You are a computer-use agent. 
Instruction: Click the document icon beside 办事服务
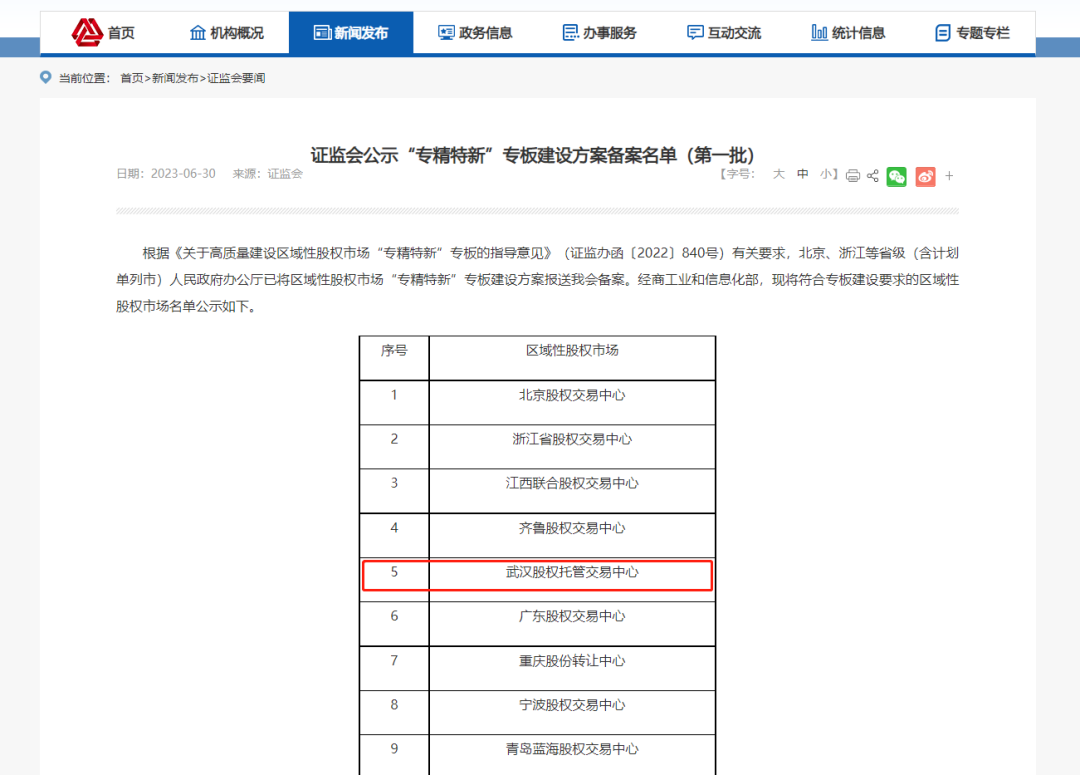point(570,32)
